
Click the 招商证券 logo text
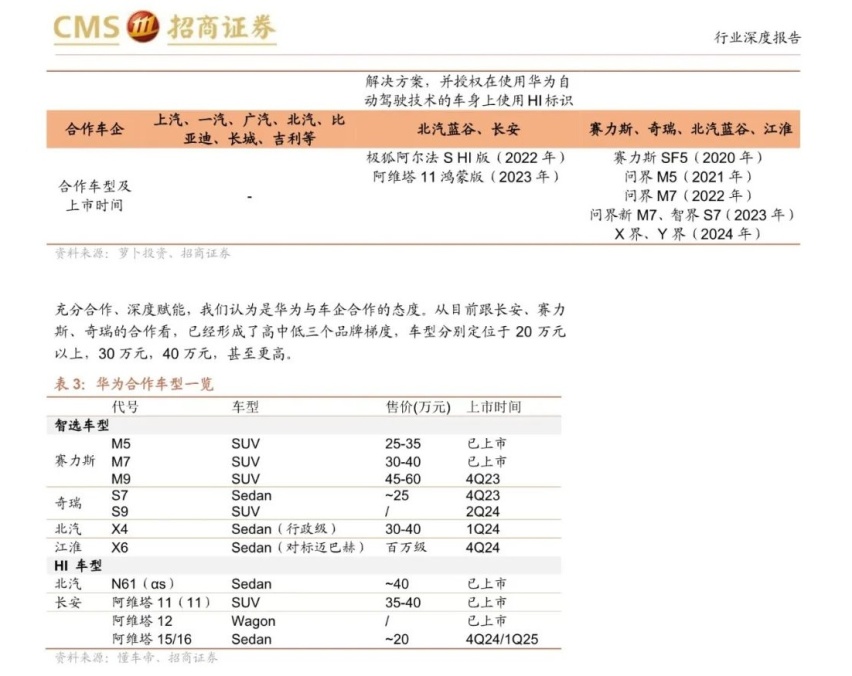coord(222,28)
